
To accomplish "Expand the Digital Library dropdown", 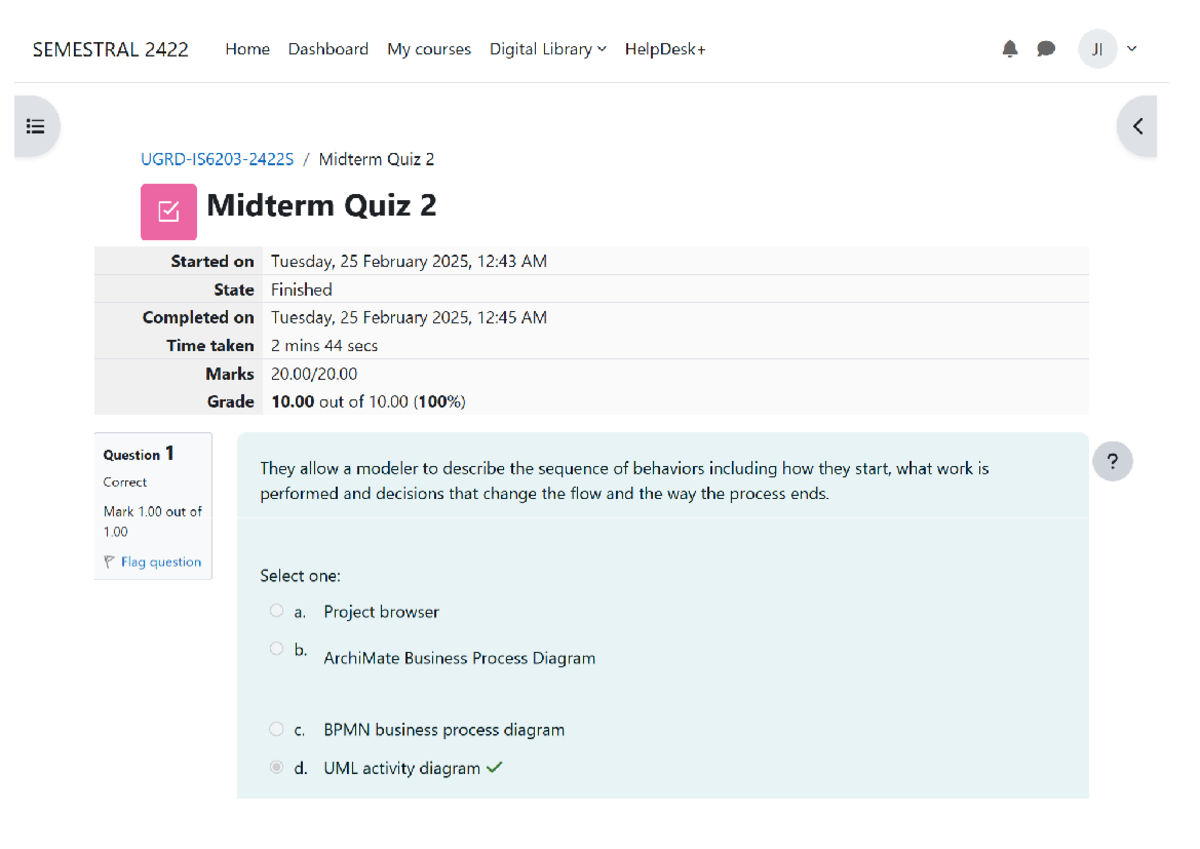I will tap(548, 49).
